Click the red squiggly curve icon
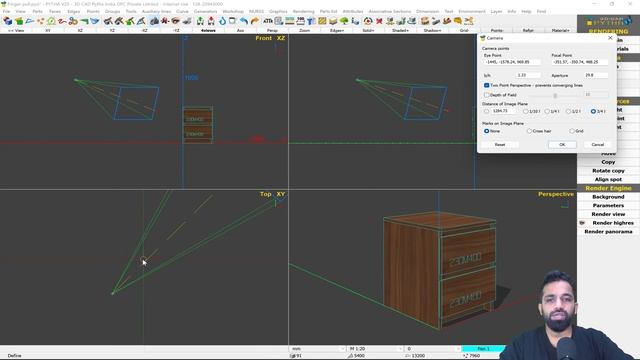 click(62, 21)
